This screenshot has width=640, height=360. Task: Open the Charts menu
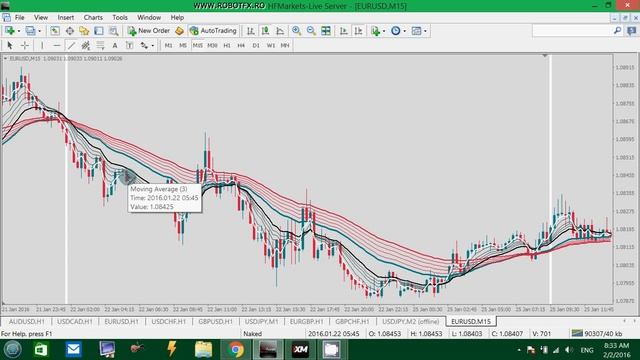point(93,18)
